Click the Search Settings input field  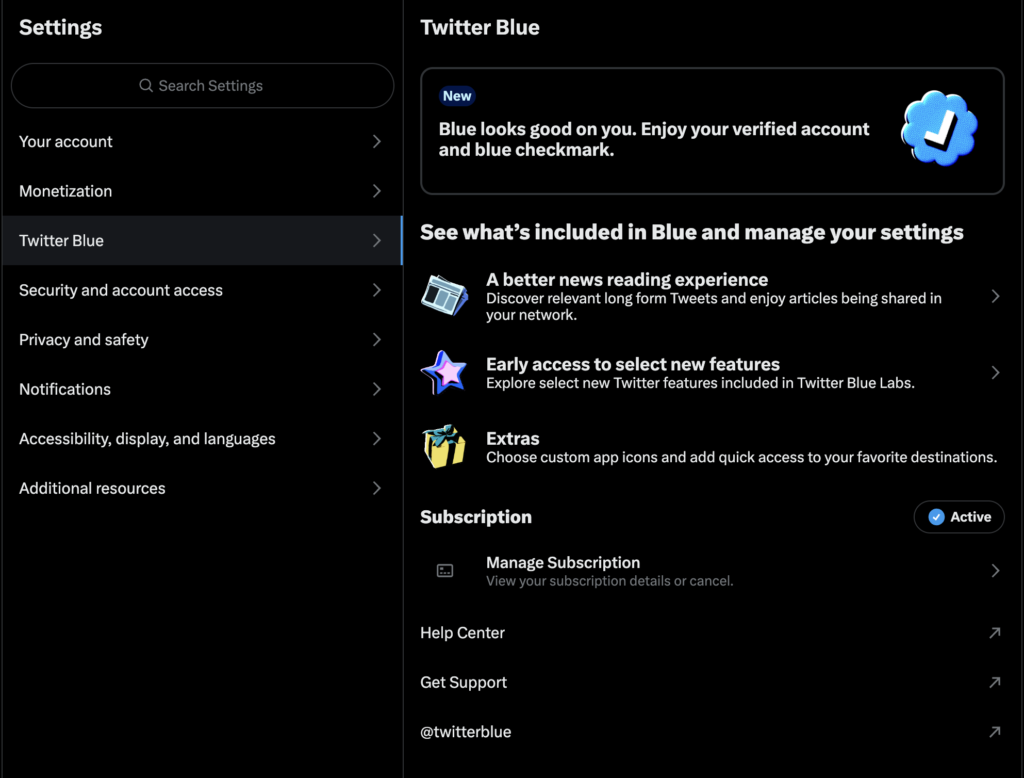point(202,86)
